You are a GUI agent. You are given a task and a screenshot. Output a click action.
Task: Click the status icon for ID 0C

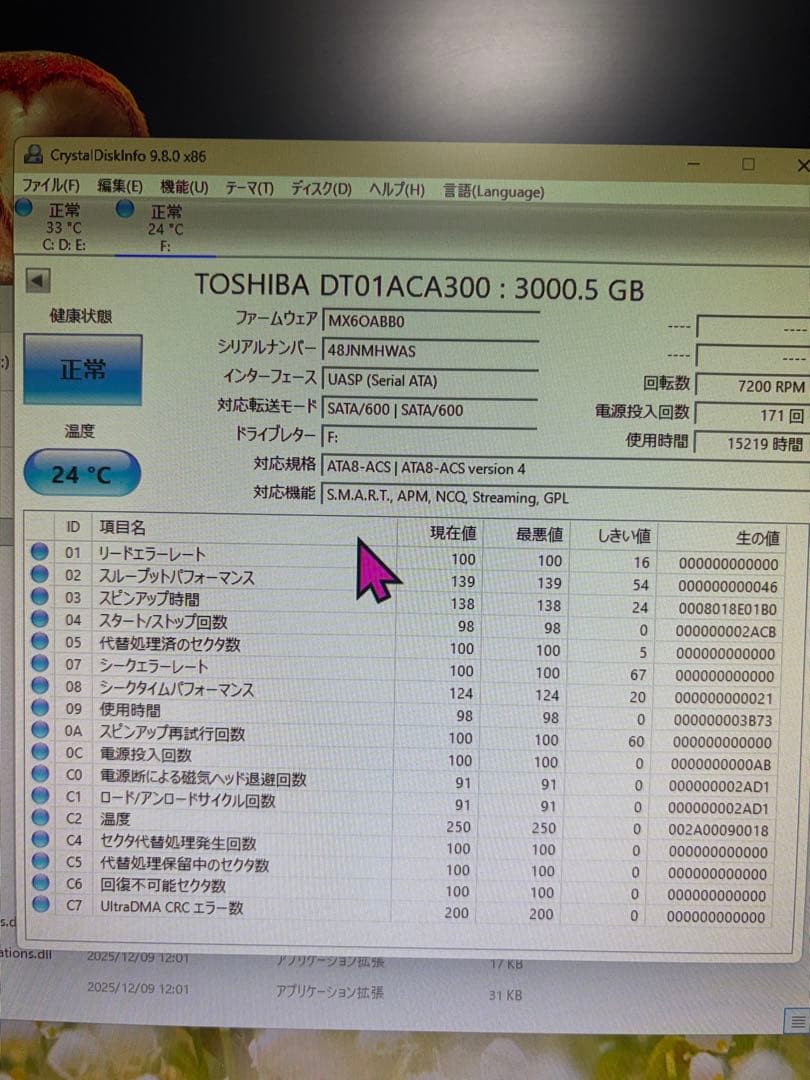pyautogui.click(x=40, y=751)
